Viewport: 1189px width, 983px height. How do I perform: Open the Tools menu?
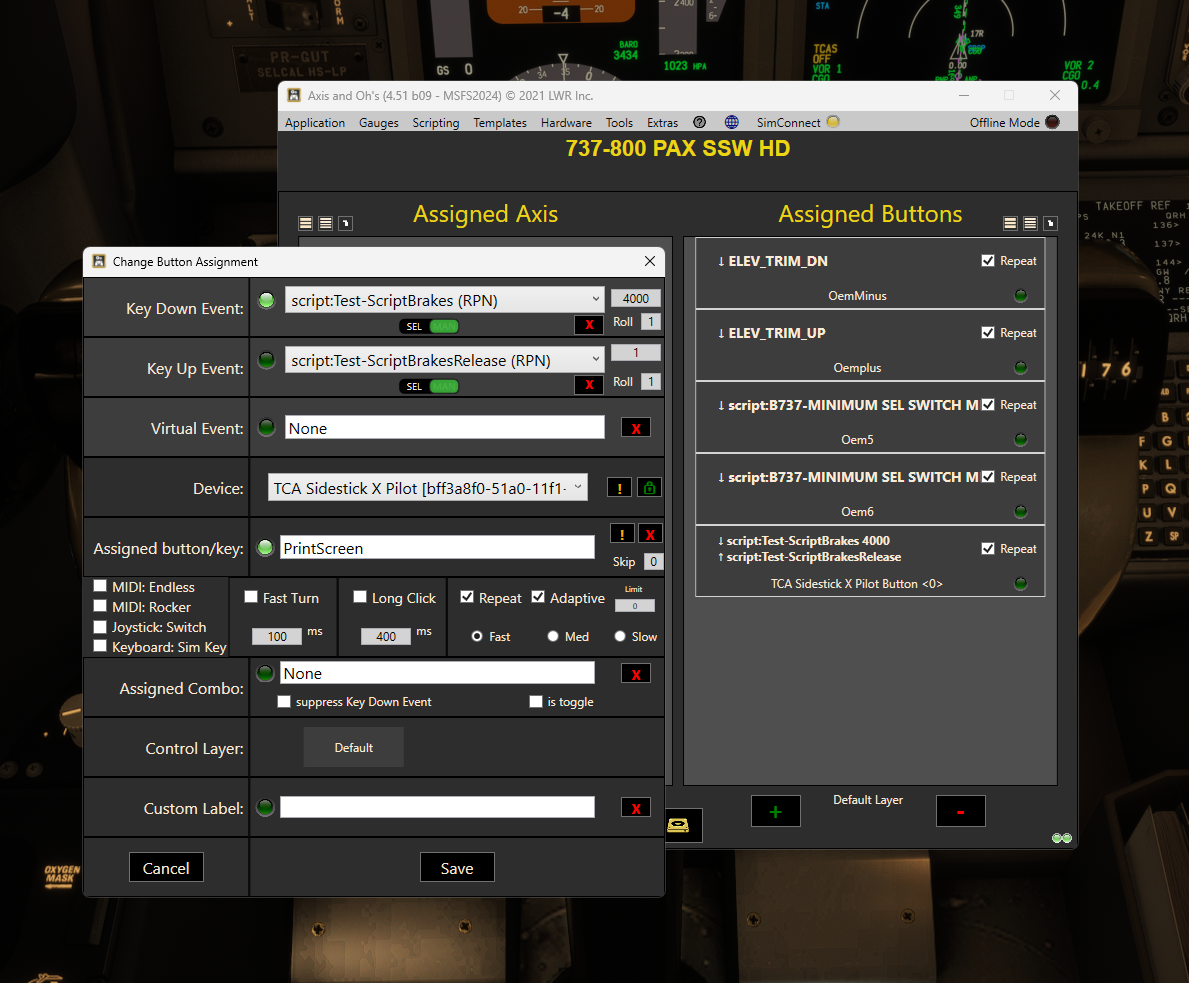619,122
